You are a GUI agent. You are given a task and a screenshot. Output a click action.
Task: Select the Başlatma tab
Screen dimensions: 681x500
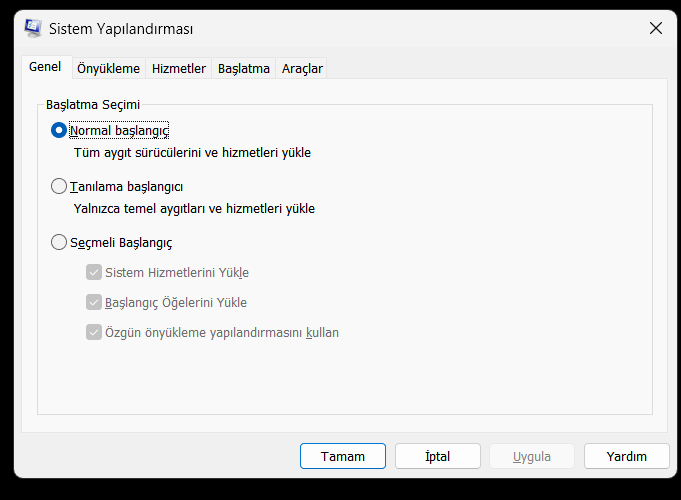pyautogui.click(x=244, y=68)
